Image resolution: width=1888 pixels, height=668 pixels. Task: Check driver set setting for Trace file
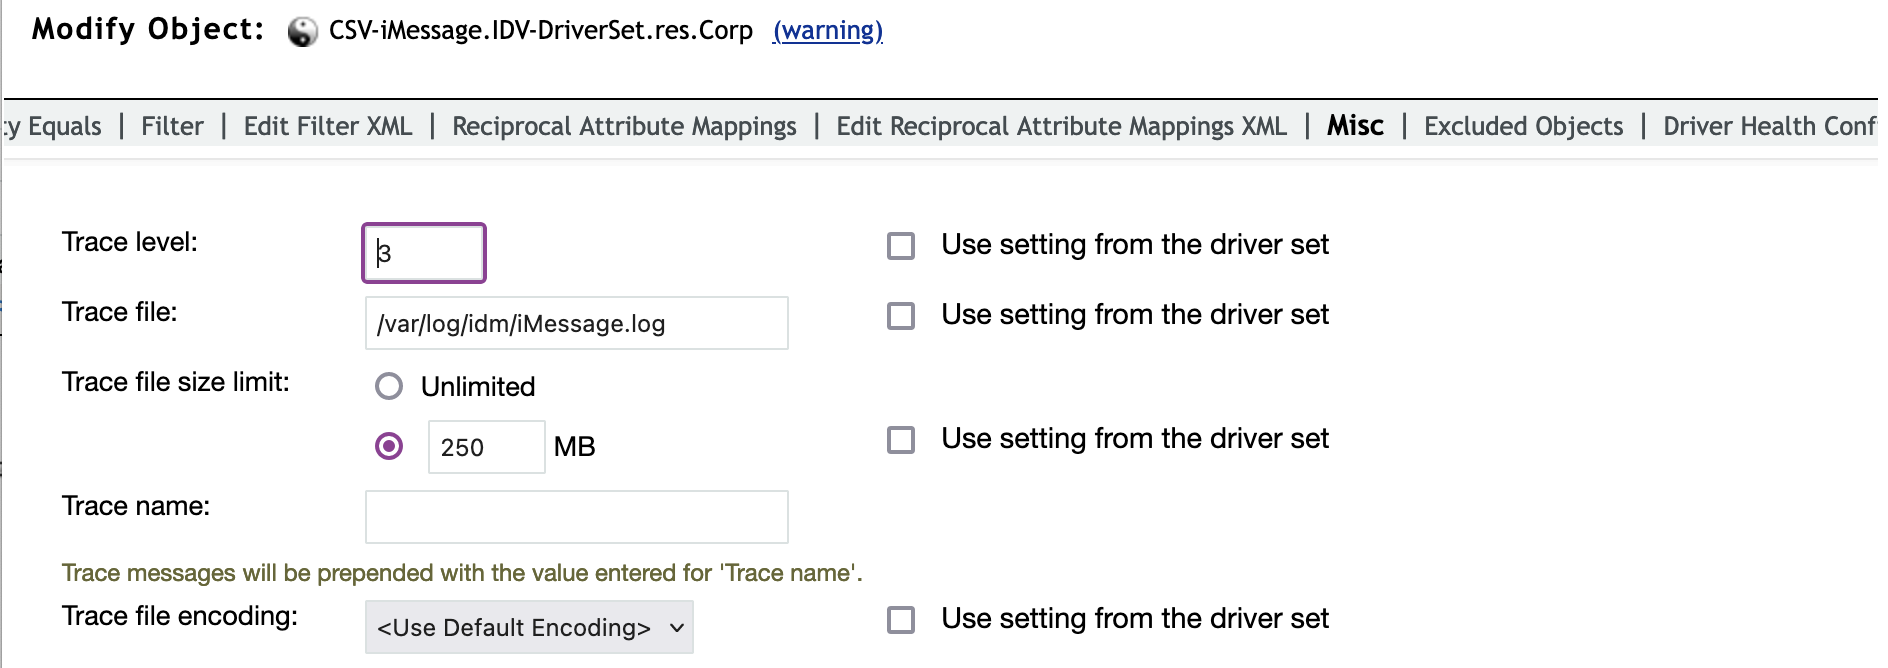coord(901,316)
